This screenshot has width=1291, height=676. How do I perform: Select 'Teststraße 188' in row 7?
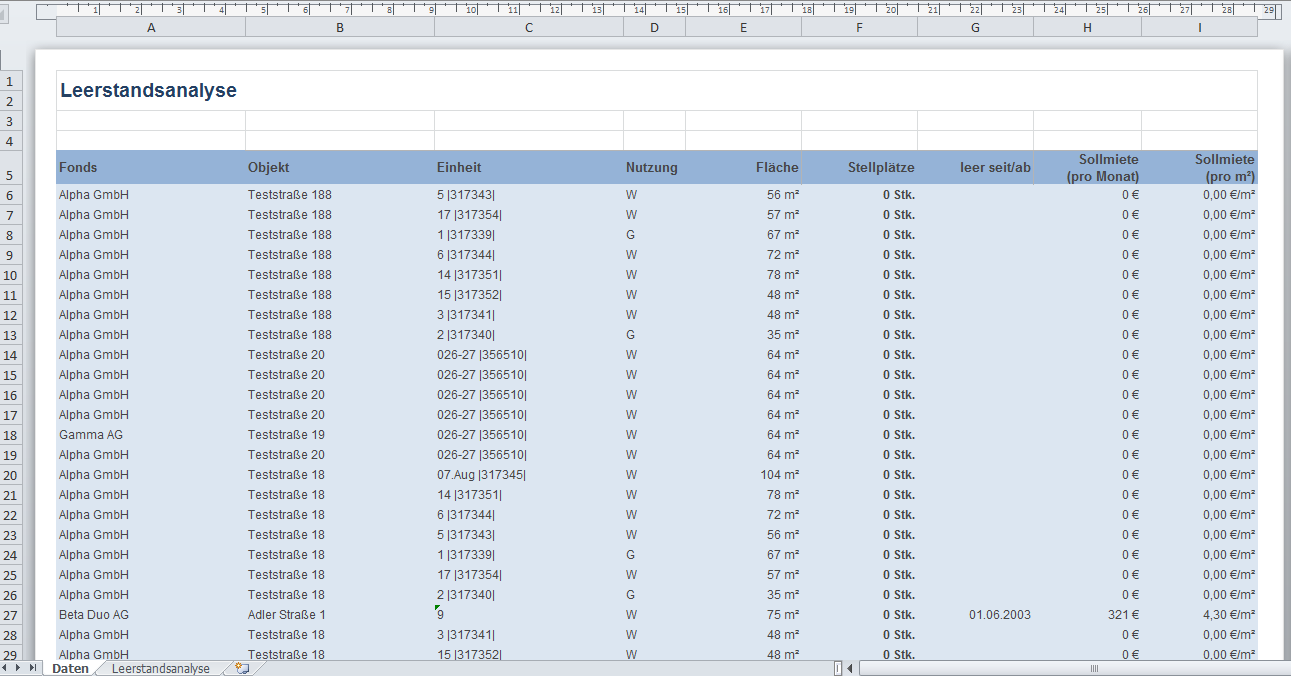pos(340,215)
